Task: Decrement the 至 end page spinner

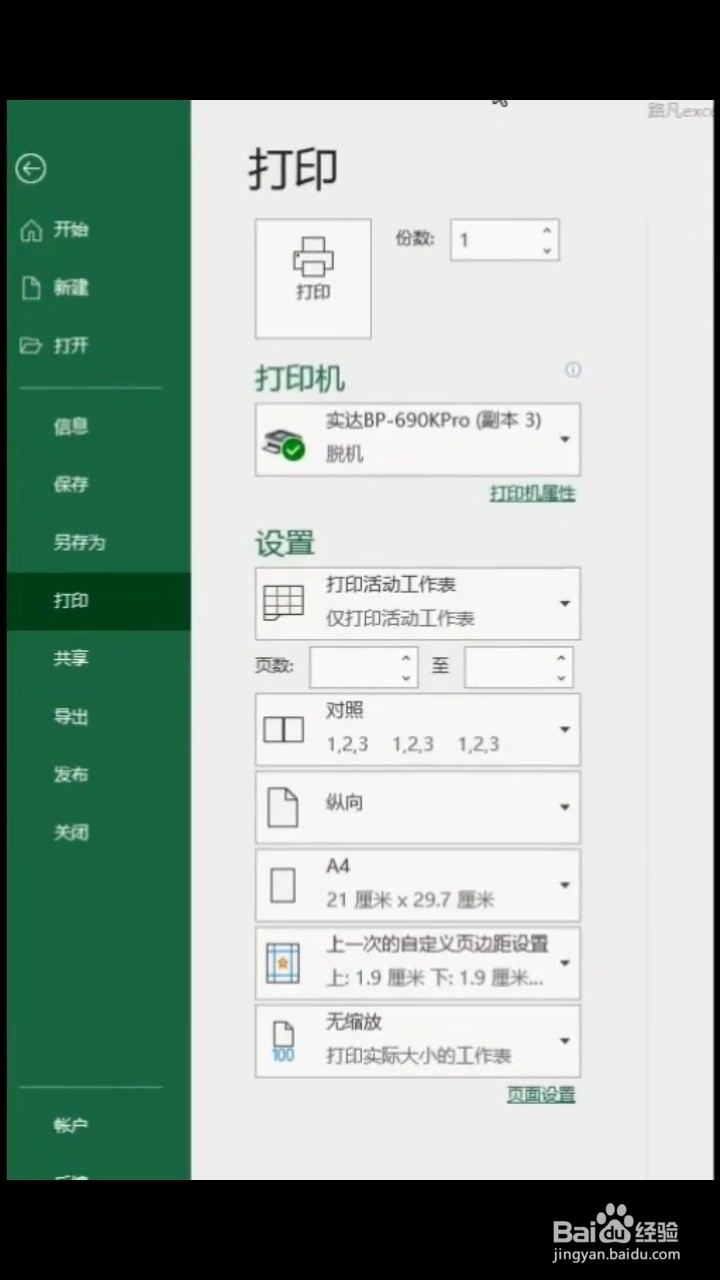Action: click(561, 678)
